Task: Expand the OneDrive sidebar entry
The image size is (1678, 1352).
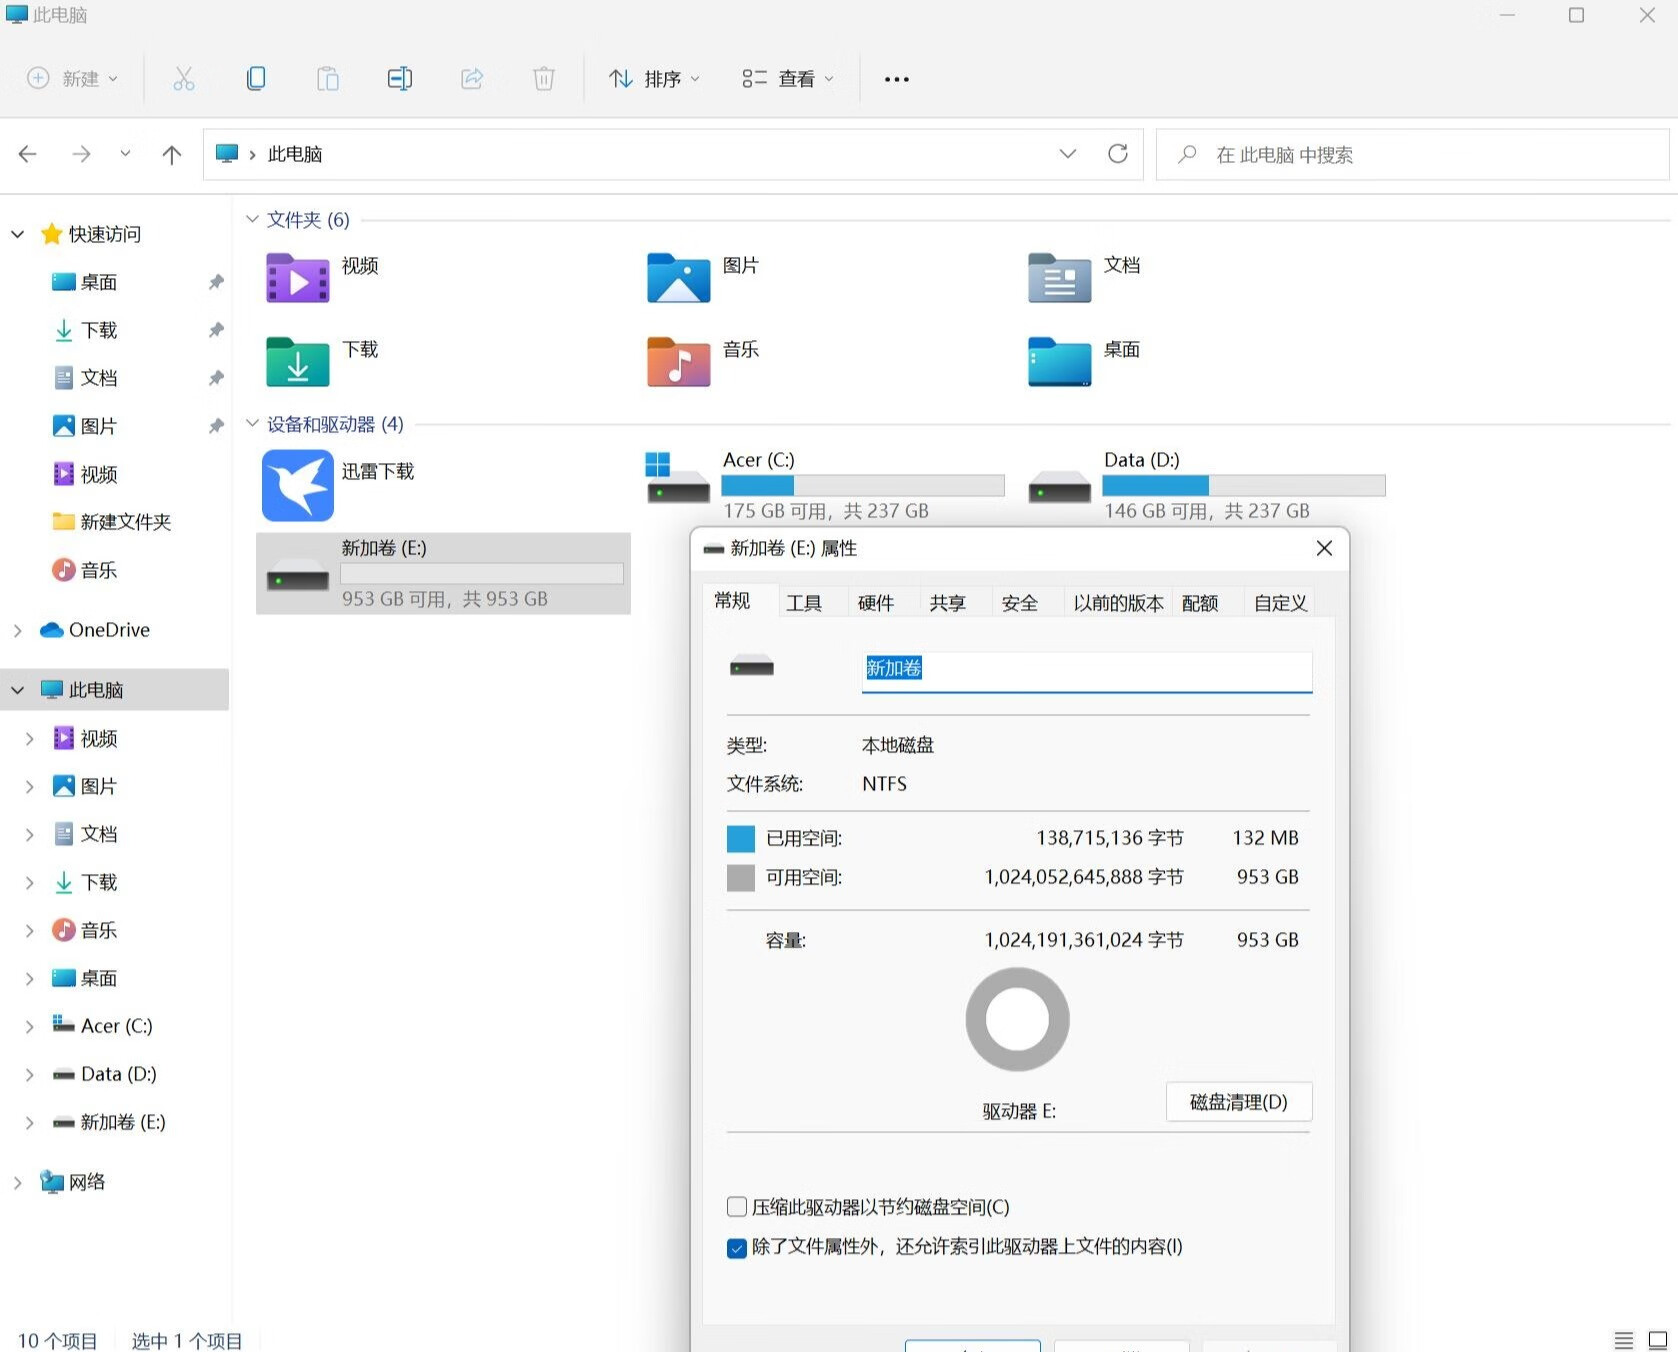Action: [17, 630]
